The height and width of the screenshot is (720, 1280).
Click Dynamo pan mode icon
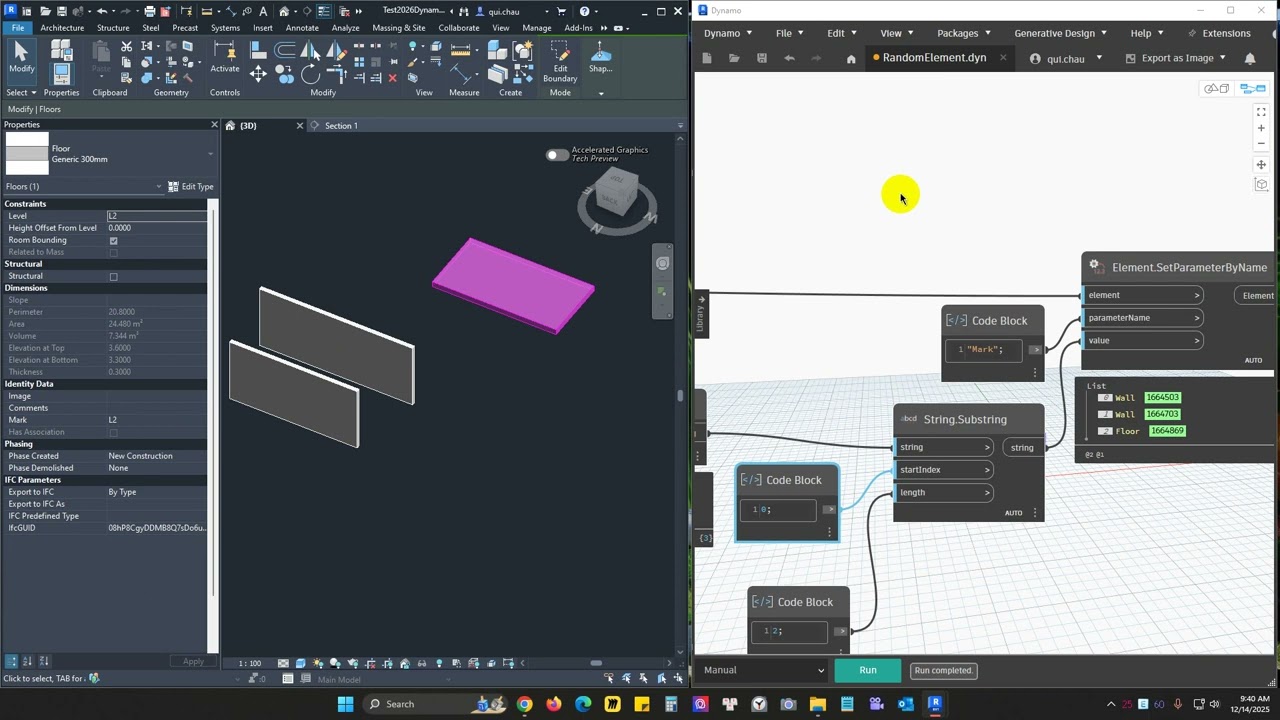(1261, 165)
